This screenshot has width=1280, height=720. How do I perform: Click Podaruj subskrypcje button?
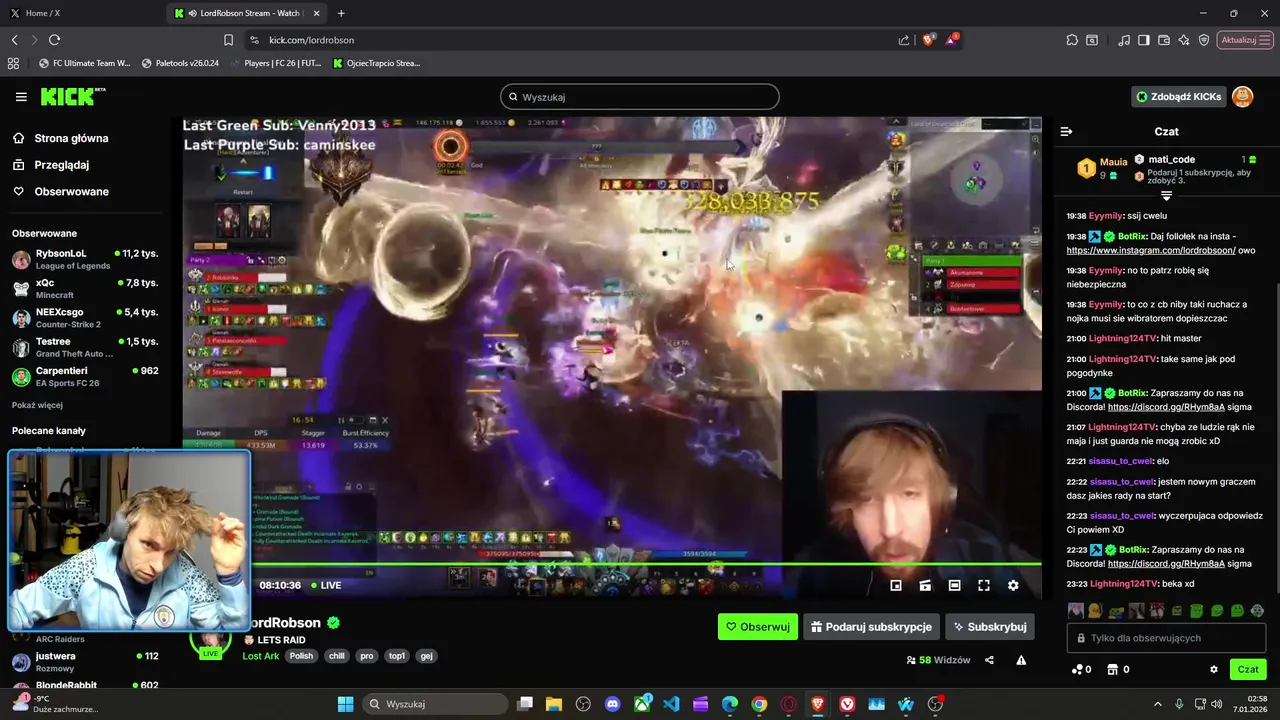point(871,627)
